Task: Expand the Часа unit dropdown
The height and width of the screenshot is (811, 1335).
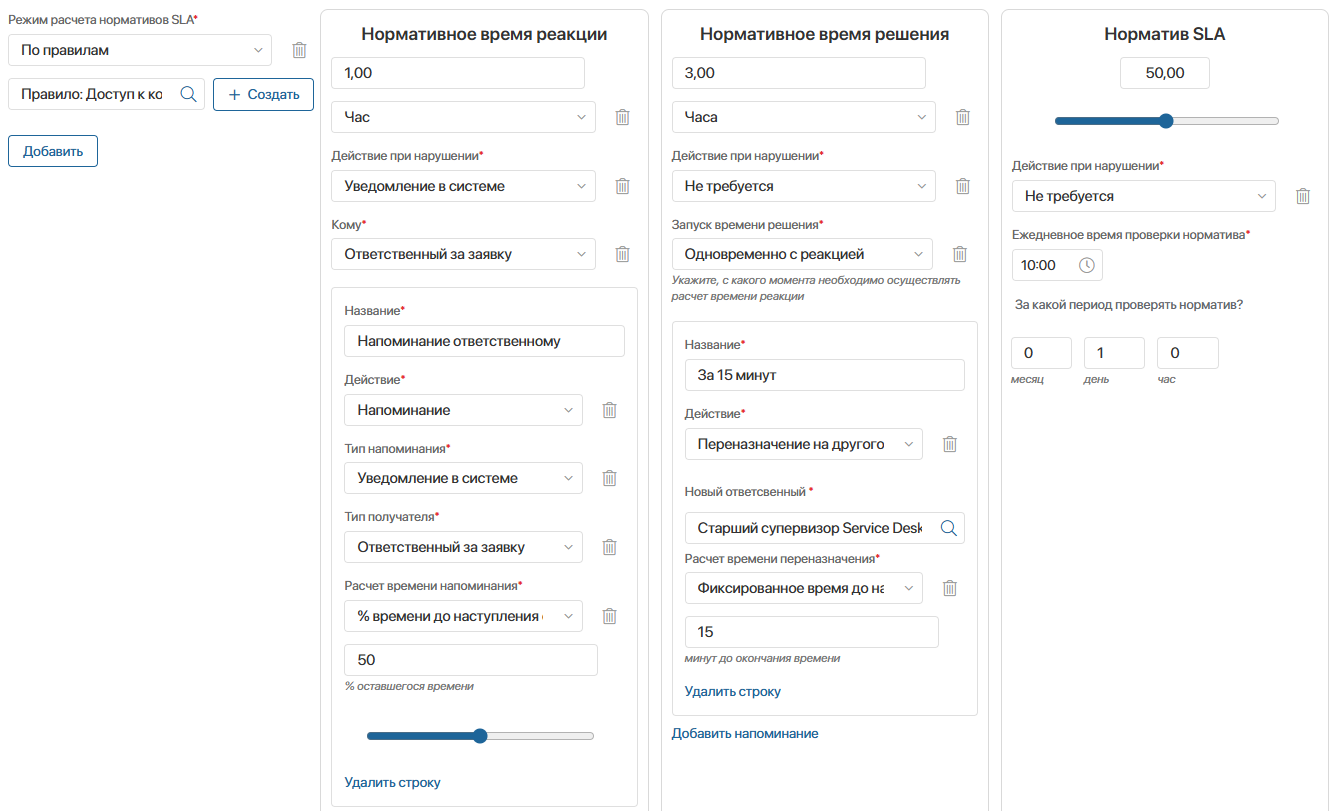Action: [804, 117]
